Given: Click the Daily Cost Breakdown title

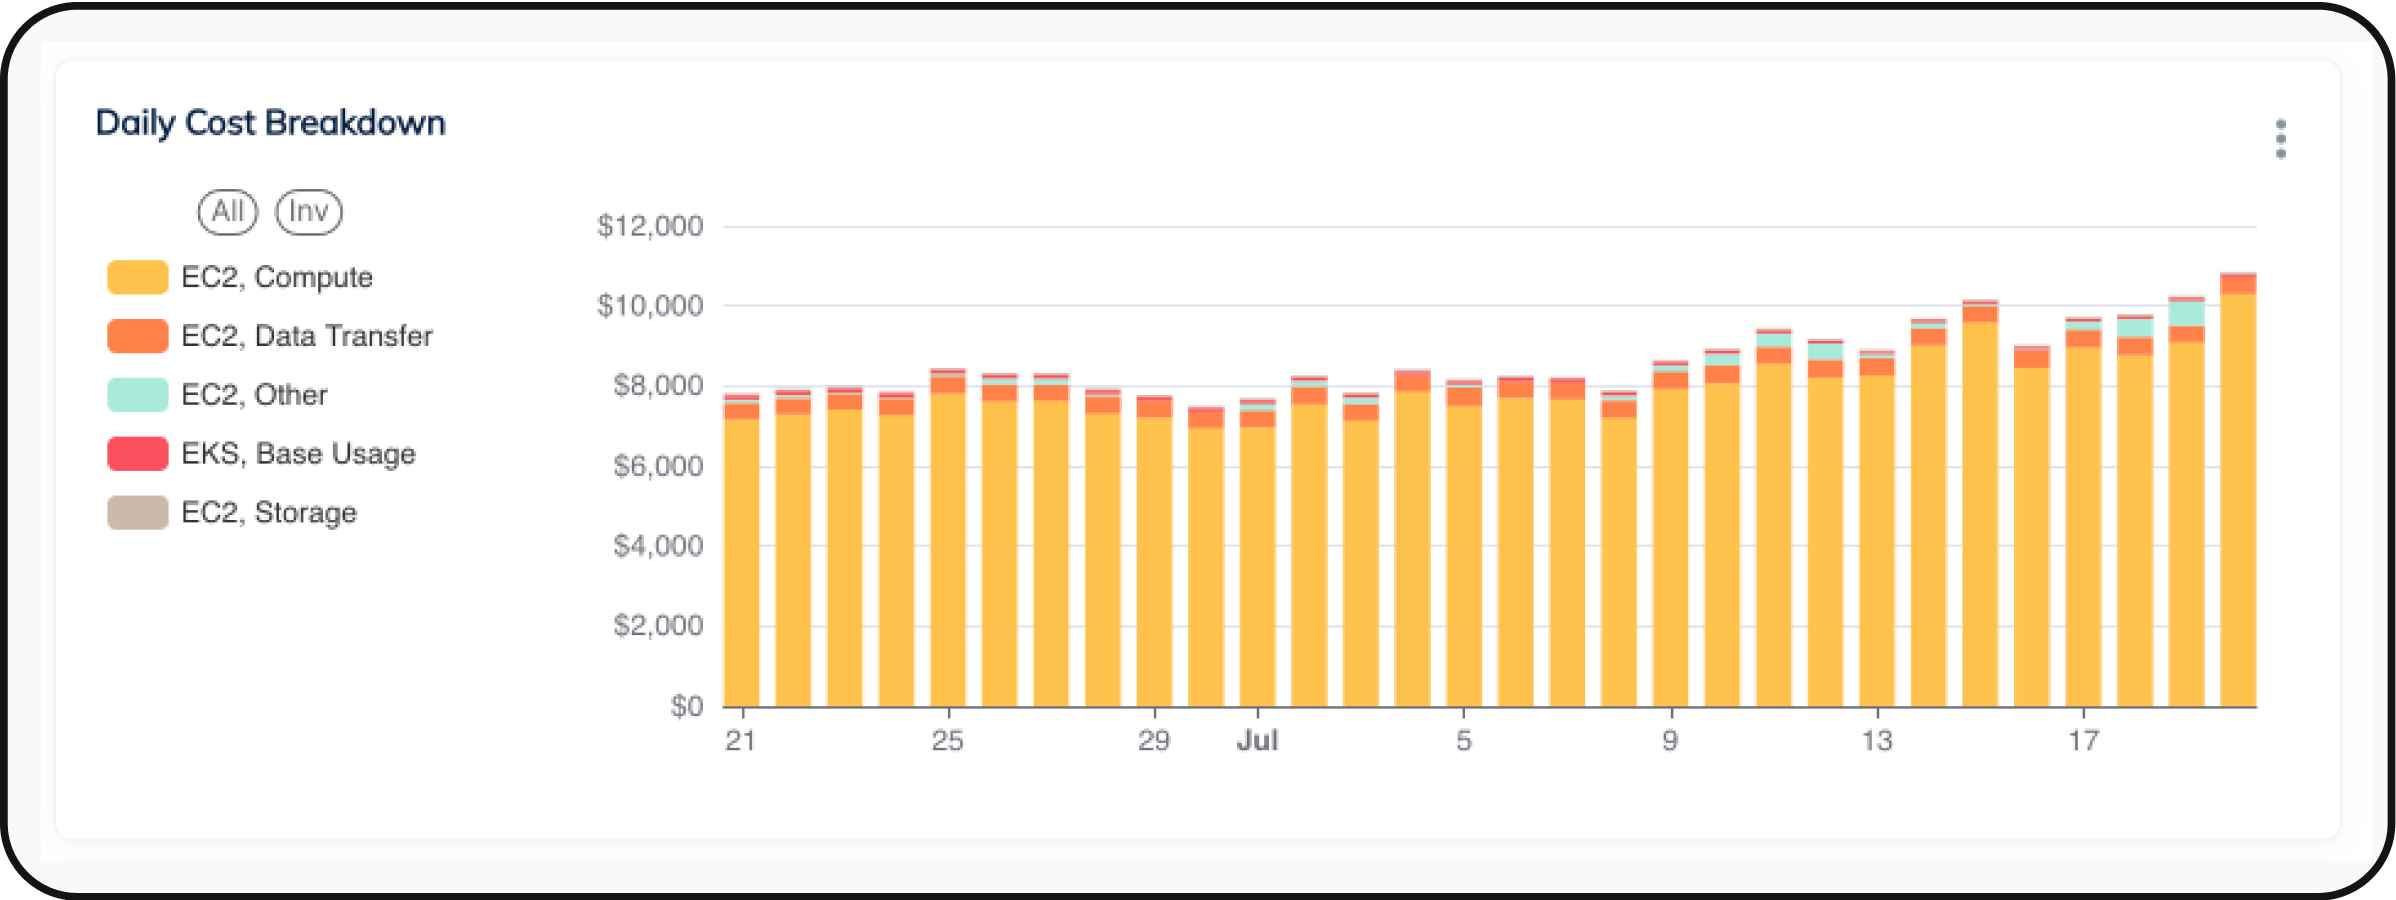Looking at the screenshot, I should tap(270, 123).
